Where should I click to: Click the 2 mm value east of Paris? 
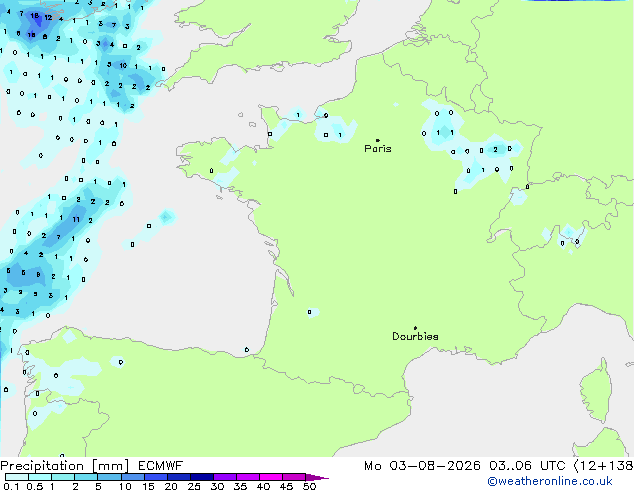[x=495, y=150]
